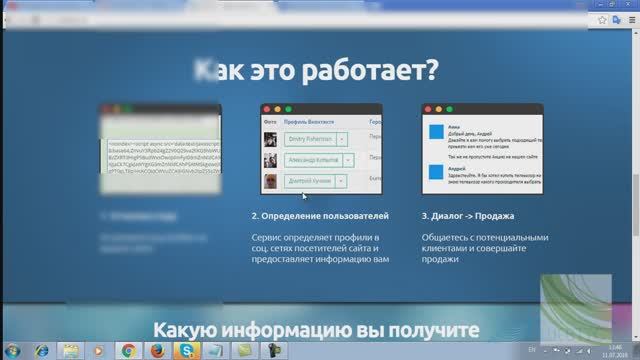
Task: Bookmark this page with the star icon
Action: [x=602, y=20]
